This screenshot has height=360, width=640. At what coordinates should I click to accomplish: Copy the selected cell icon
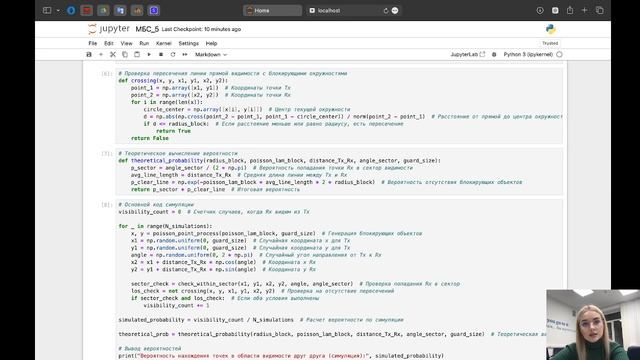pyautogui.click(x=125, y=54)
